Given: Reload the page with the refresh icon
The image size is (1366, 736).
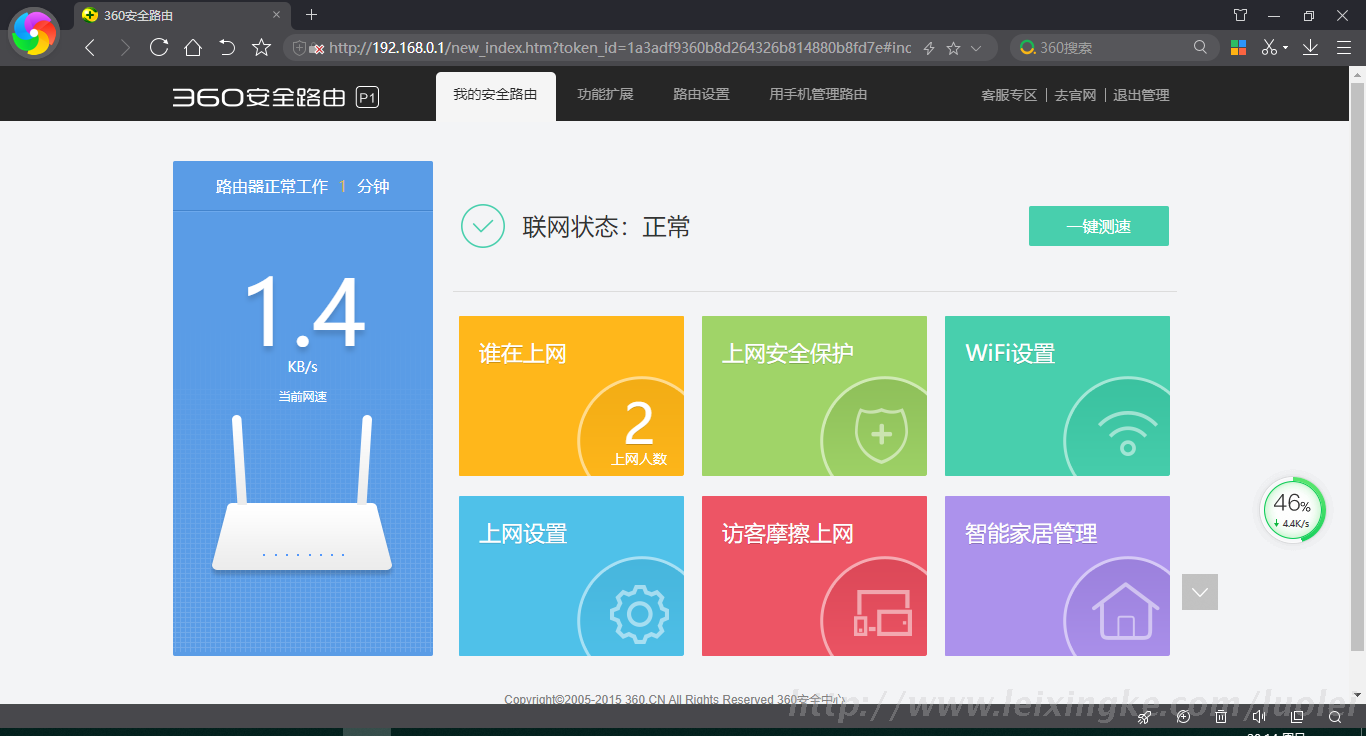Looking at the screenshot, I should (158, 47).
